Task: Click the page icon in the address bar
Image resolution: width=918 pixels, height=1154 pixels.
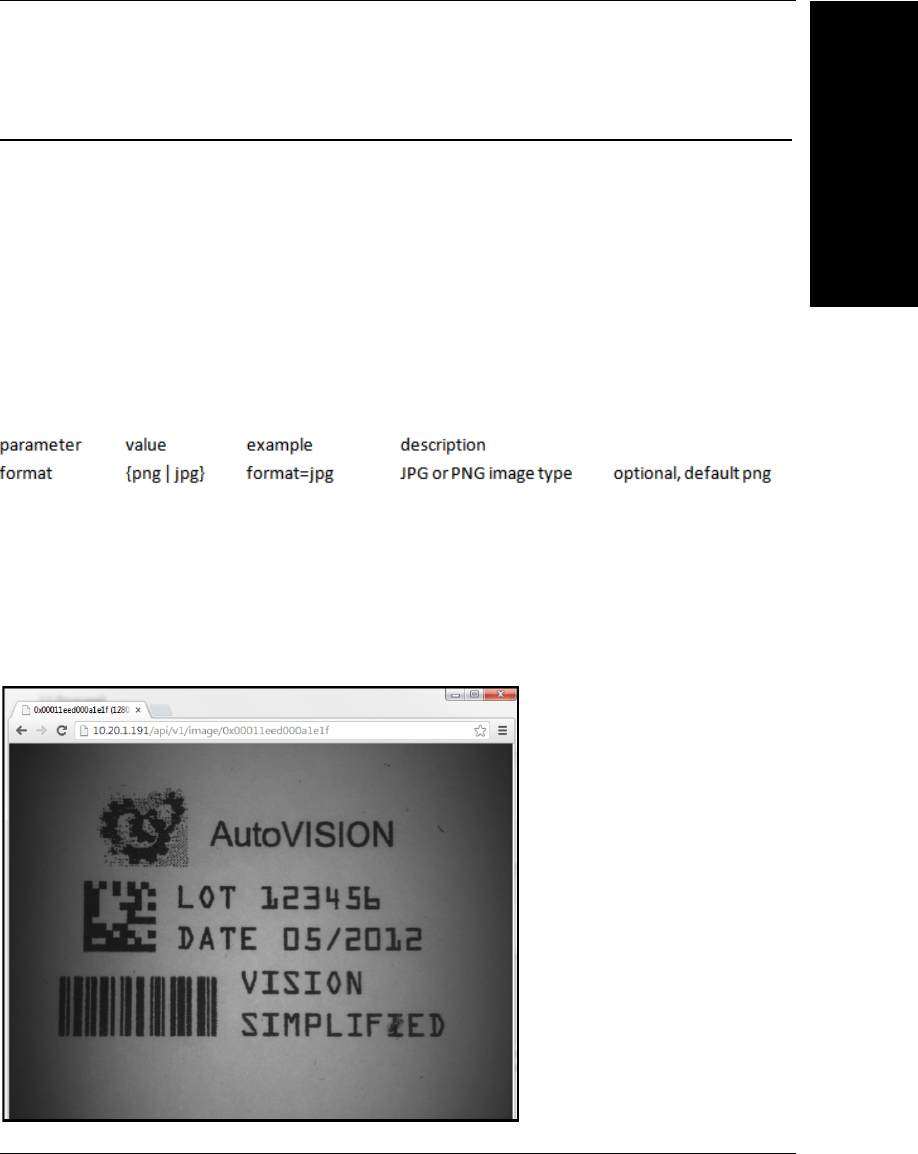Action: click(x=84, y=731)
